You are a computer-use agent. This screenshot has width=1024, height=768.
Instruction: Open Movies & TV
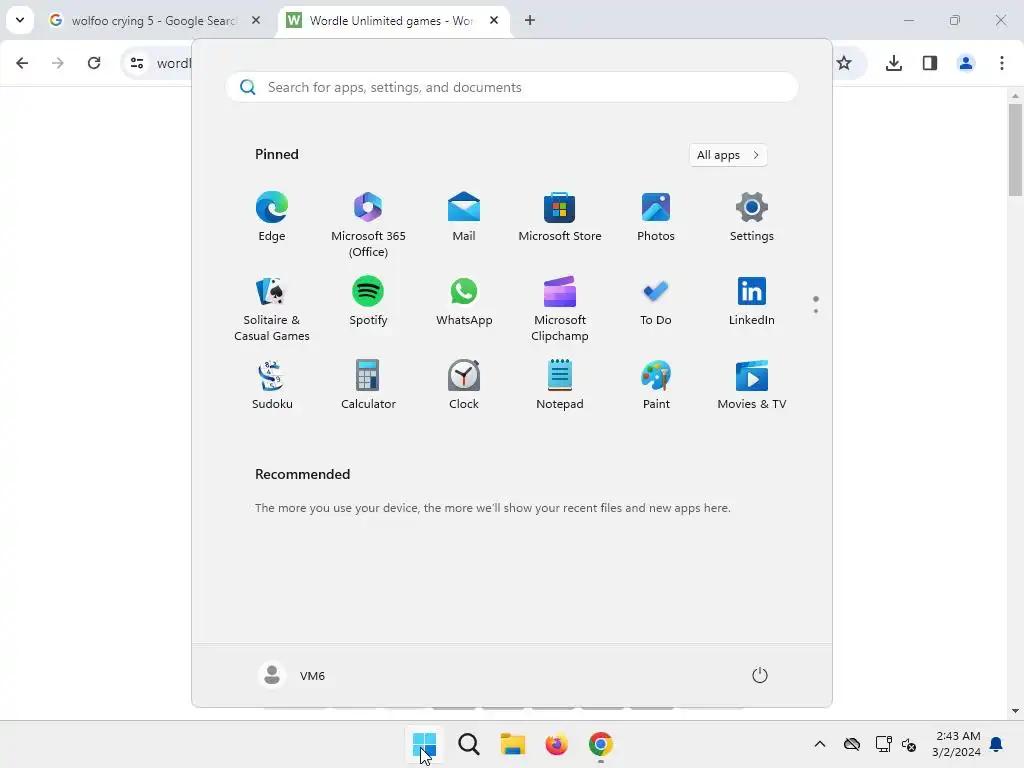752,385
